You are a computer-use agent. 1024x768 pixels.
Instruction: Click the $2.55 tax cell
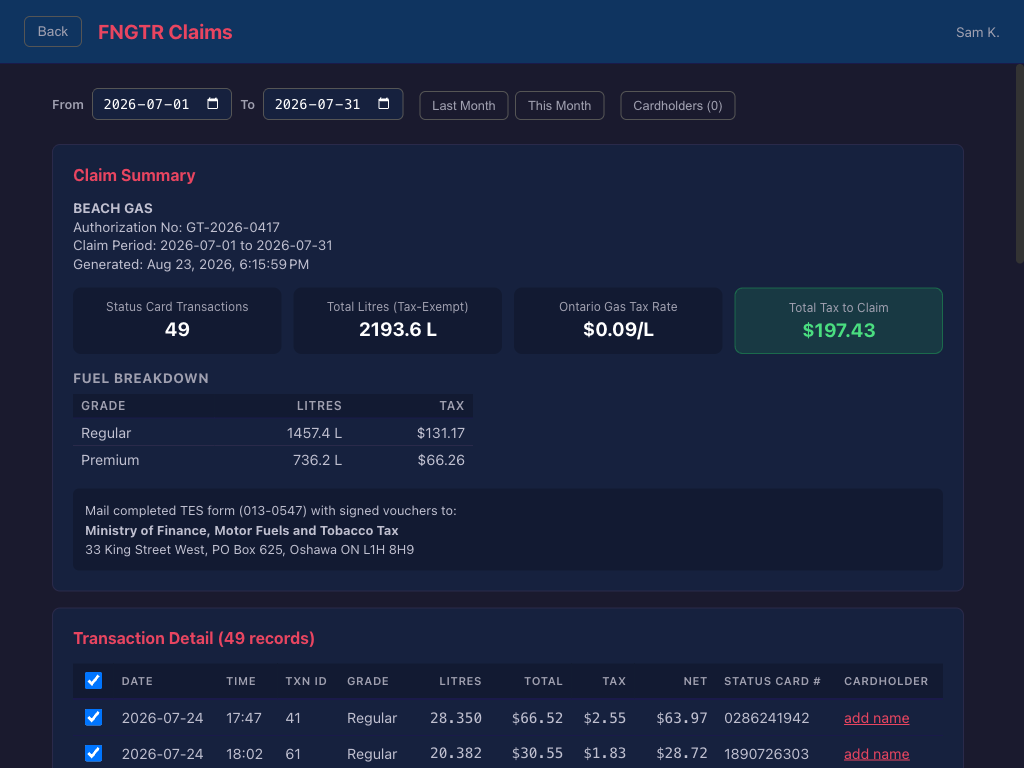(x=605, y=718)
